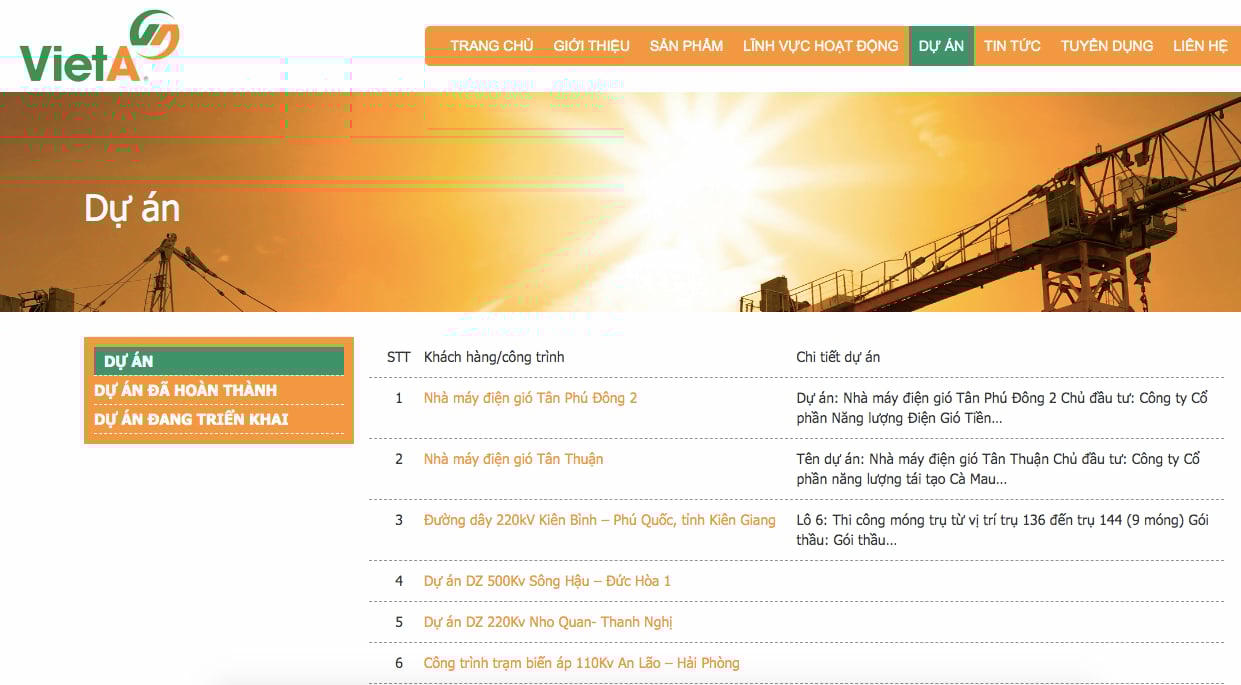Click Dự án DZ 500Kv Sông Hậu – Đức Hòa 1
Screen dimensions: 1241x685
pos(547,581)
